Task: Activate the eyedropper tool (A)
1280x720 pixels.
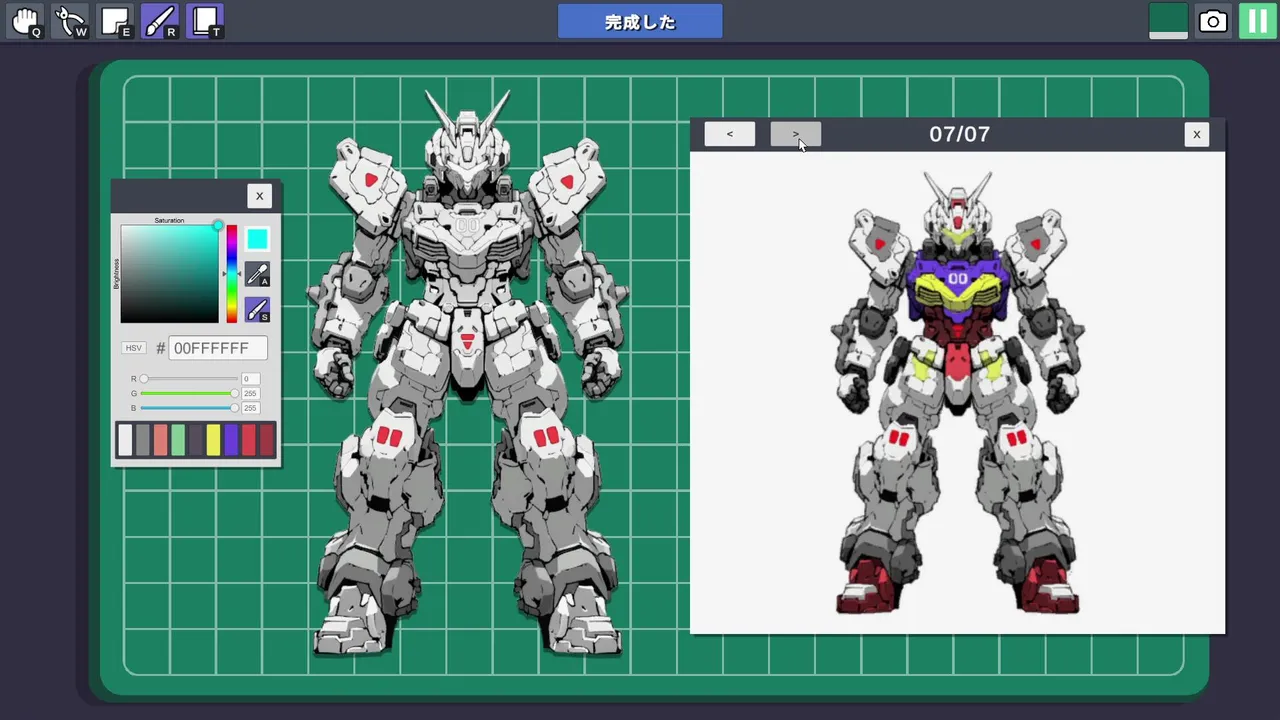Action: coord(257,274)
